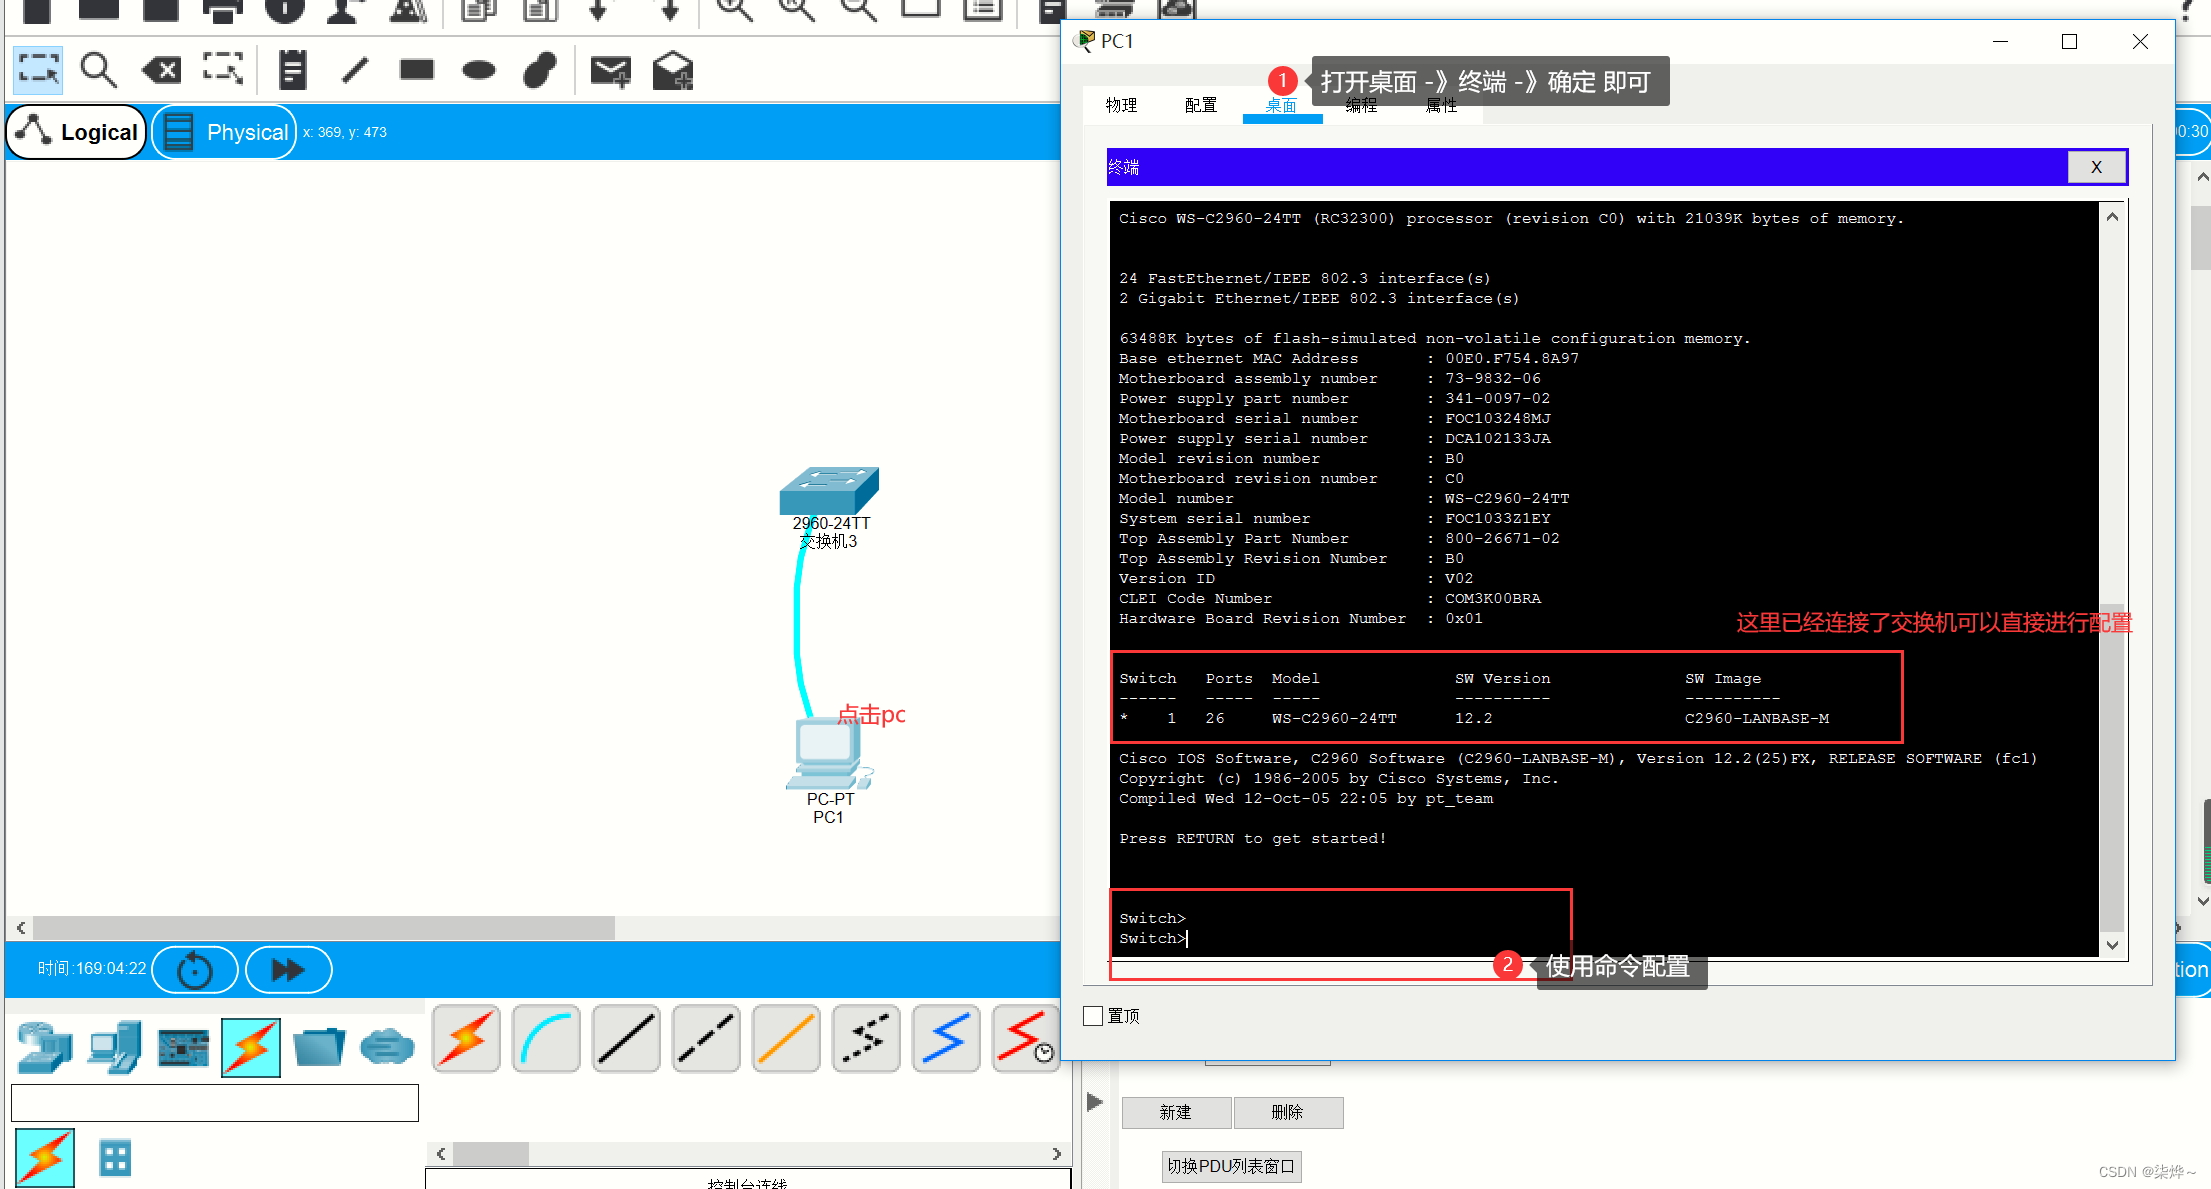Click terminal scrollbar down arrow

pos(2112,945)
